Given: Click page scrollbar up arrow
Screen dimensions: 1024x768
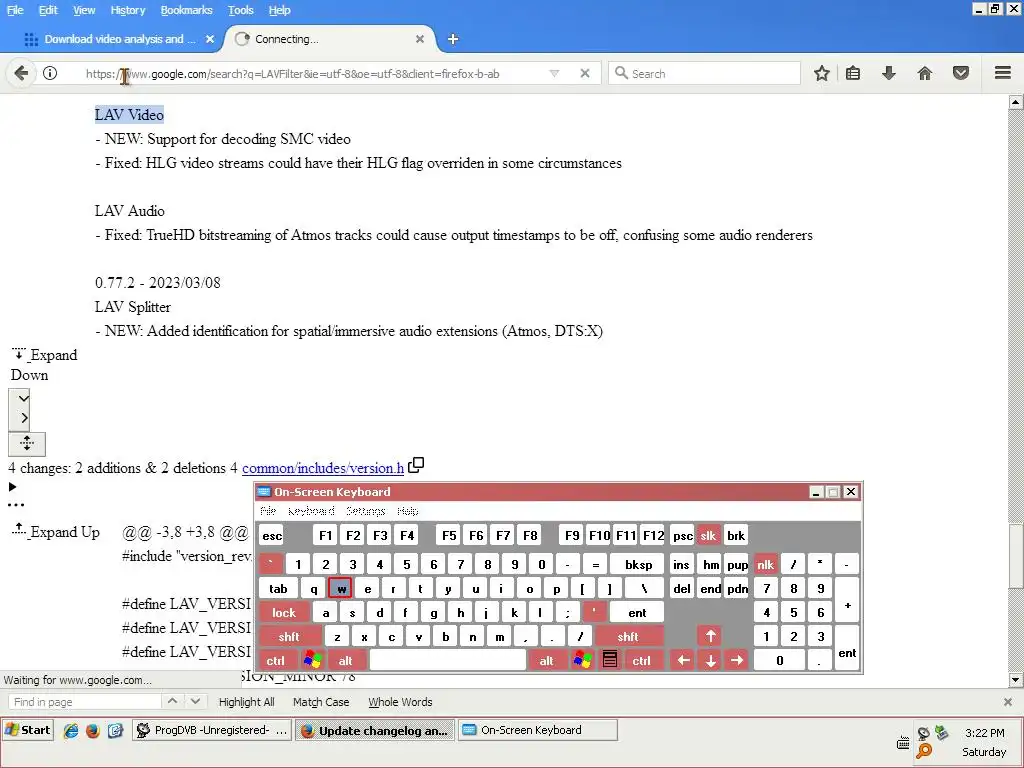Looking at the screenshot, I should coord(1016,102).
